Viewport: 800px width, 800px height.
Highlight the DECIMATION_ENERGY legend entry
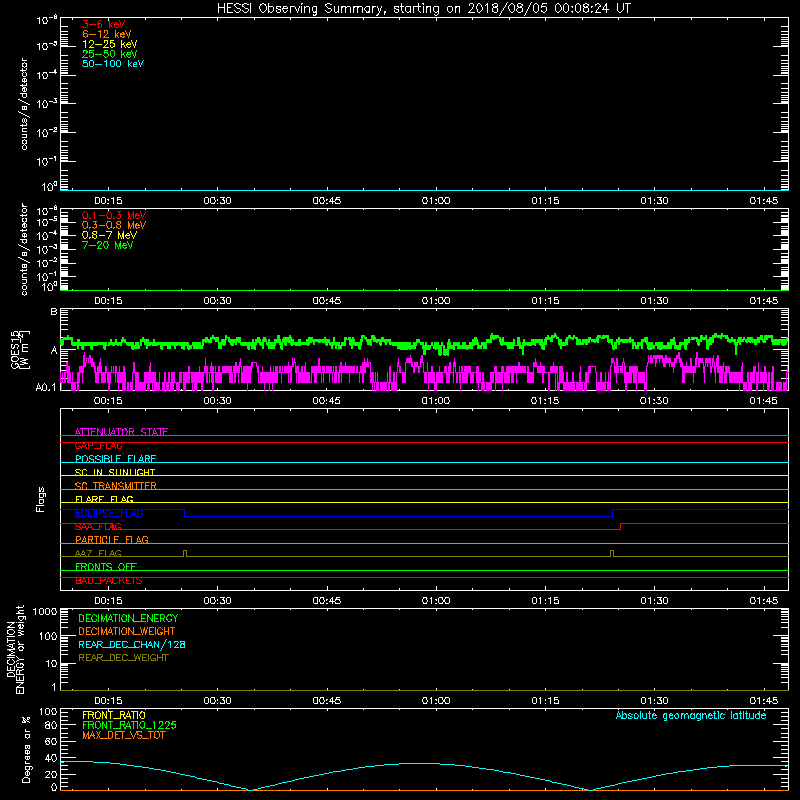pos(128,618)
